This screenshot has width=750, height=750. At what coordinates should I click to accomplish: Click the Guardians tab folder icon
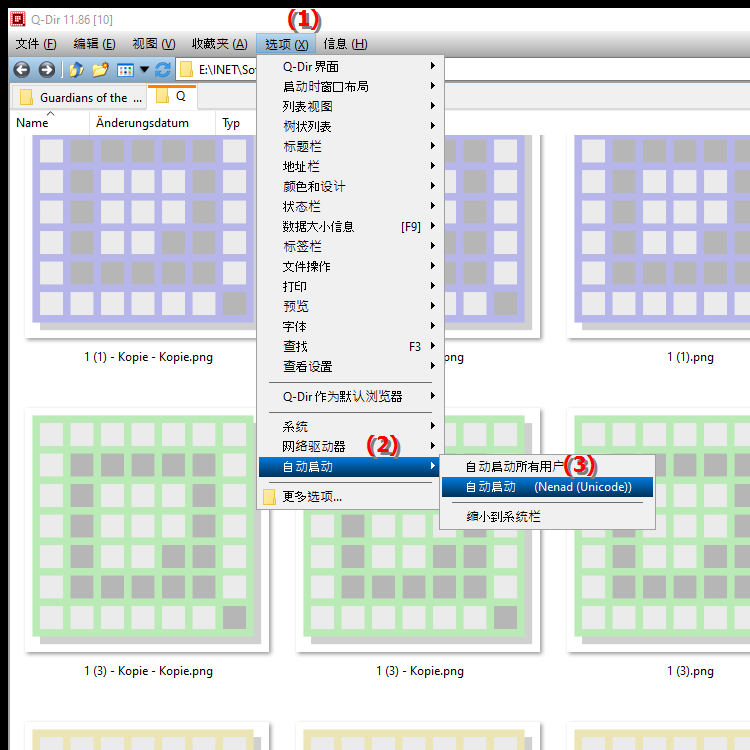click(26, 98)
